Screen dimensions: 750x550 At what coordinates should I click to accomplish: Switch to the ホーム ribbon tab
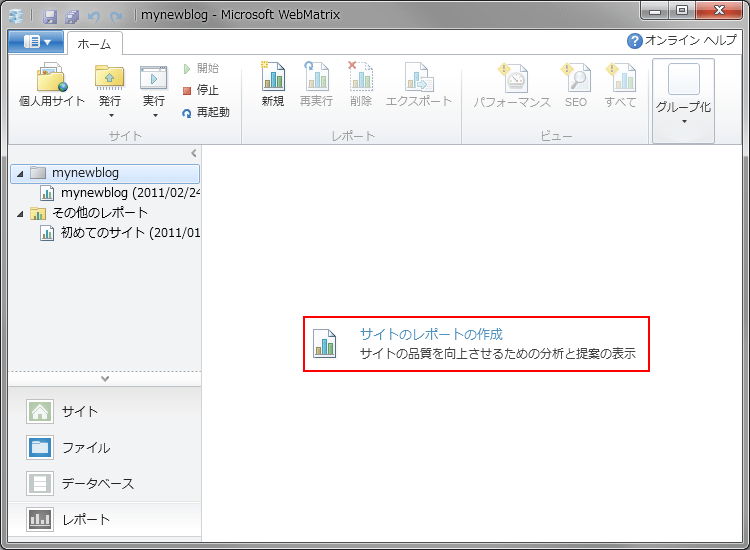(x=94, y=44)
